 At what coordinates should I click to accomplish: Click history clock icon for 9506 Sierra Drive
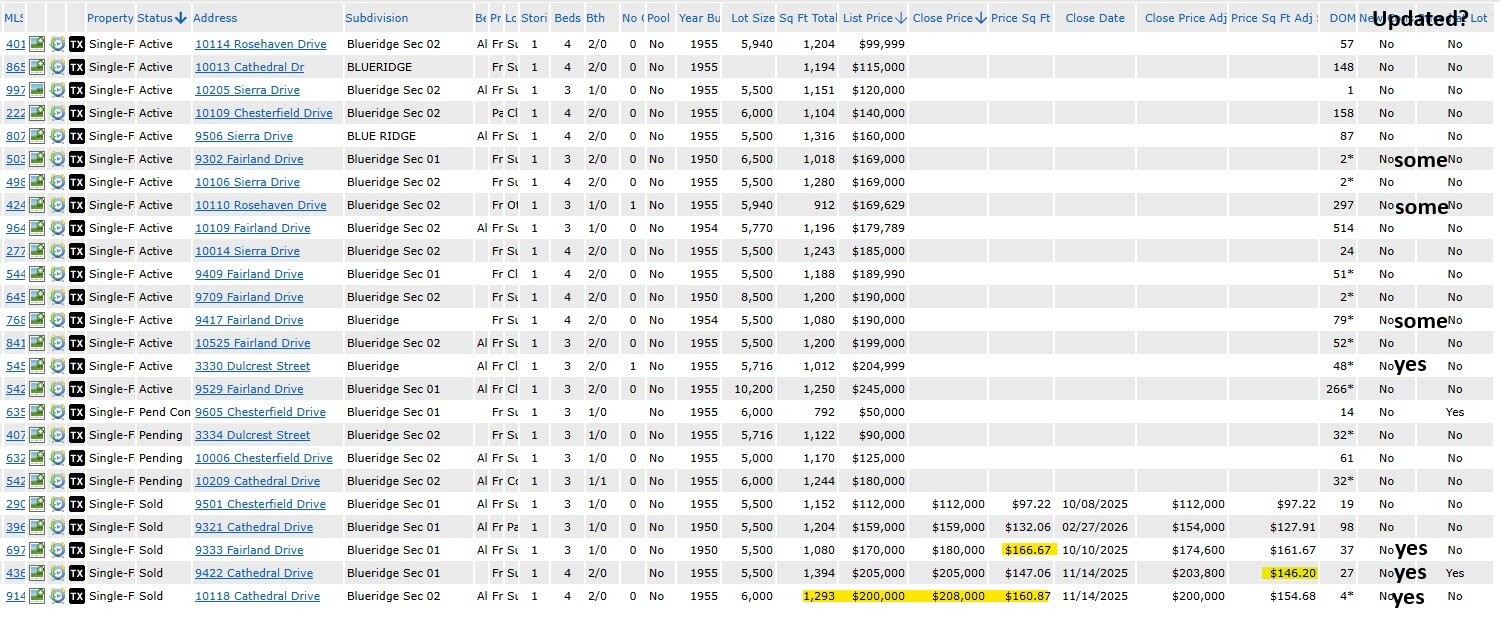click(x=57, y=136)
